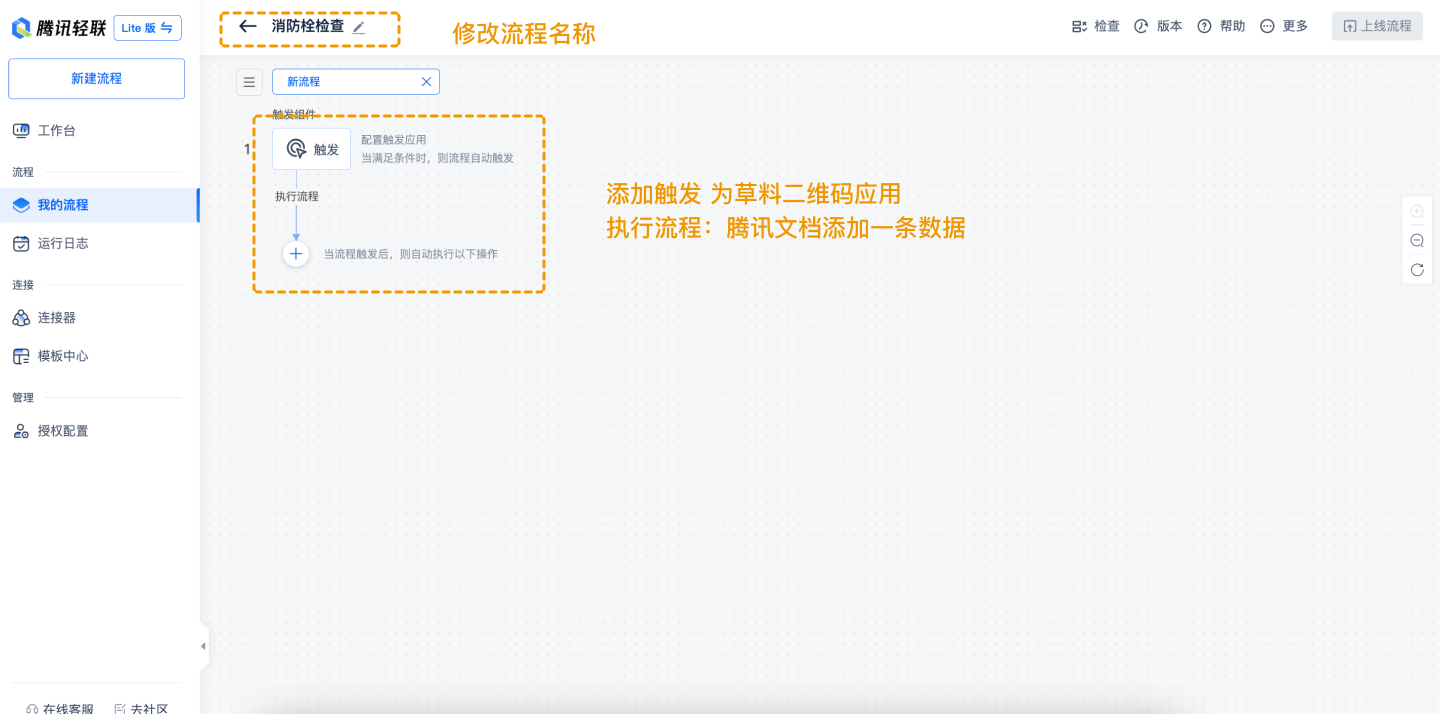
Task: Click the pencil edit icon next to 消防栓检查
Action: (x=359, y=27)
